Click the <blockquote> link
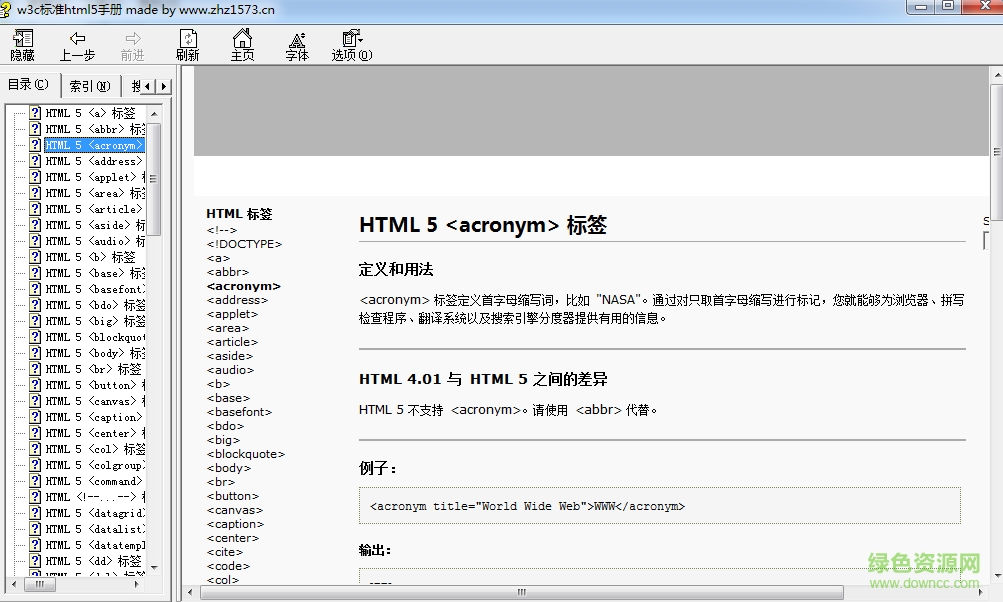The image size is (1003, 602). click(246, 453)
